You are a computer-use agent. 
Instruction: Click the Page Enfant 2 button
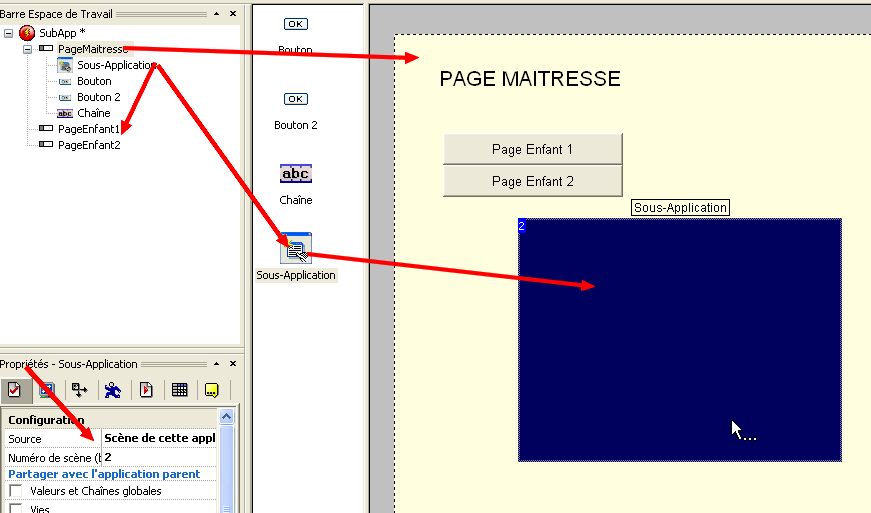point(533,182)
